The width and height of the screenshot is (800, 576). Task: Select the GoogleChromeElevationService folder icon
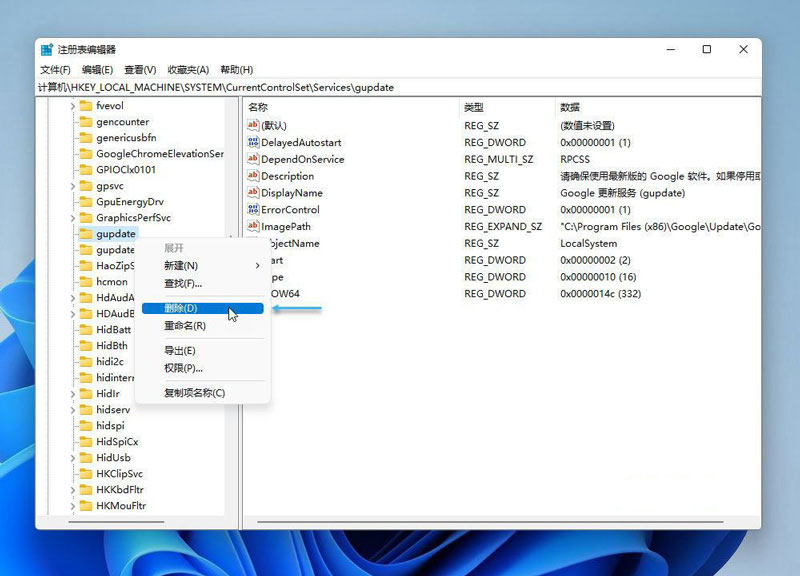tap(86, 154)
